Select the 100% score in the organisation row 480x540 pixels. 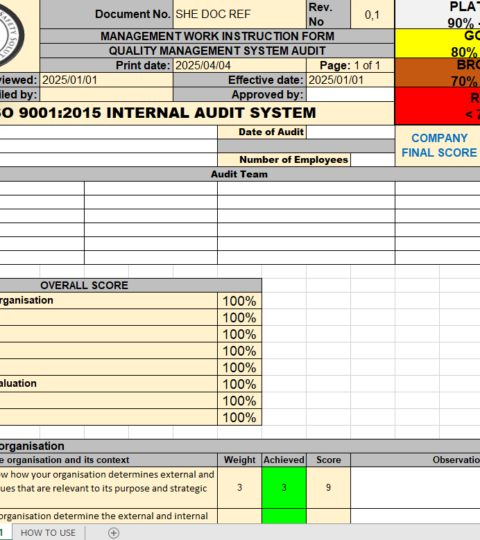point(240,301)
